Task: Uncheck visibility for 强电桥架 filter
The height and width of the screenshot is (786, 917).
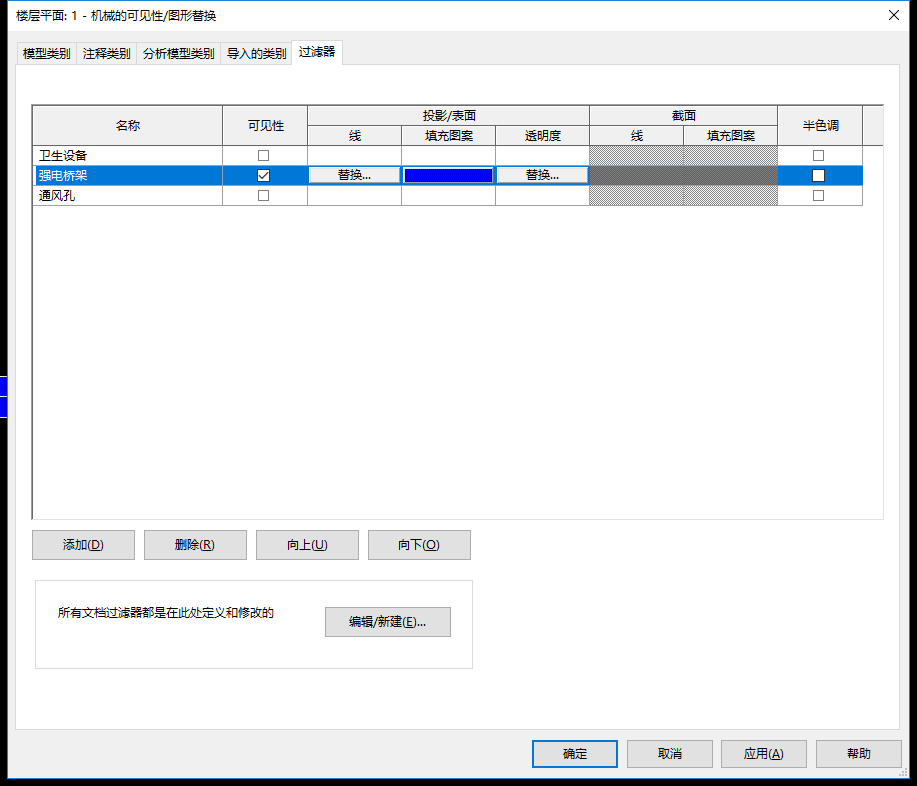Action: click(264, 175)
